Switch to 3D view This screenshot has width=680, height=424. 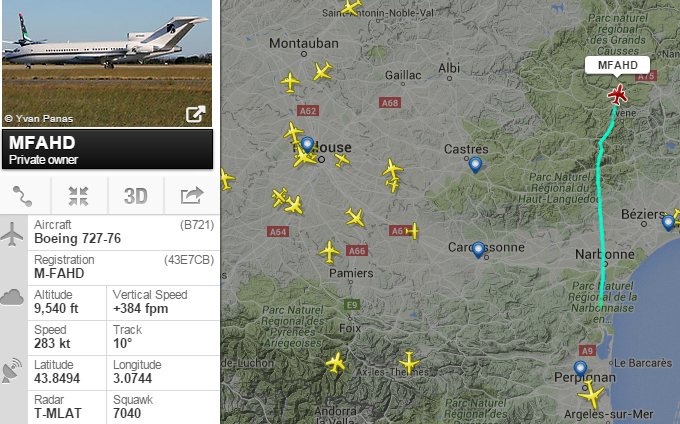tap(136, 196)
